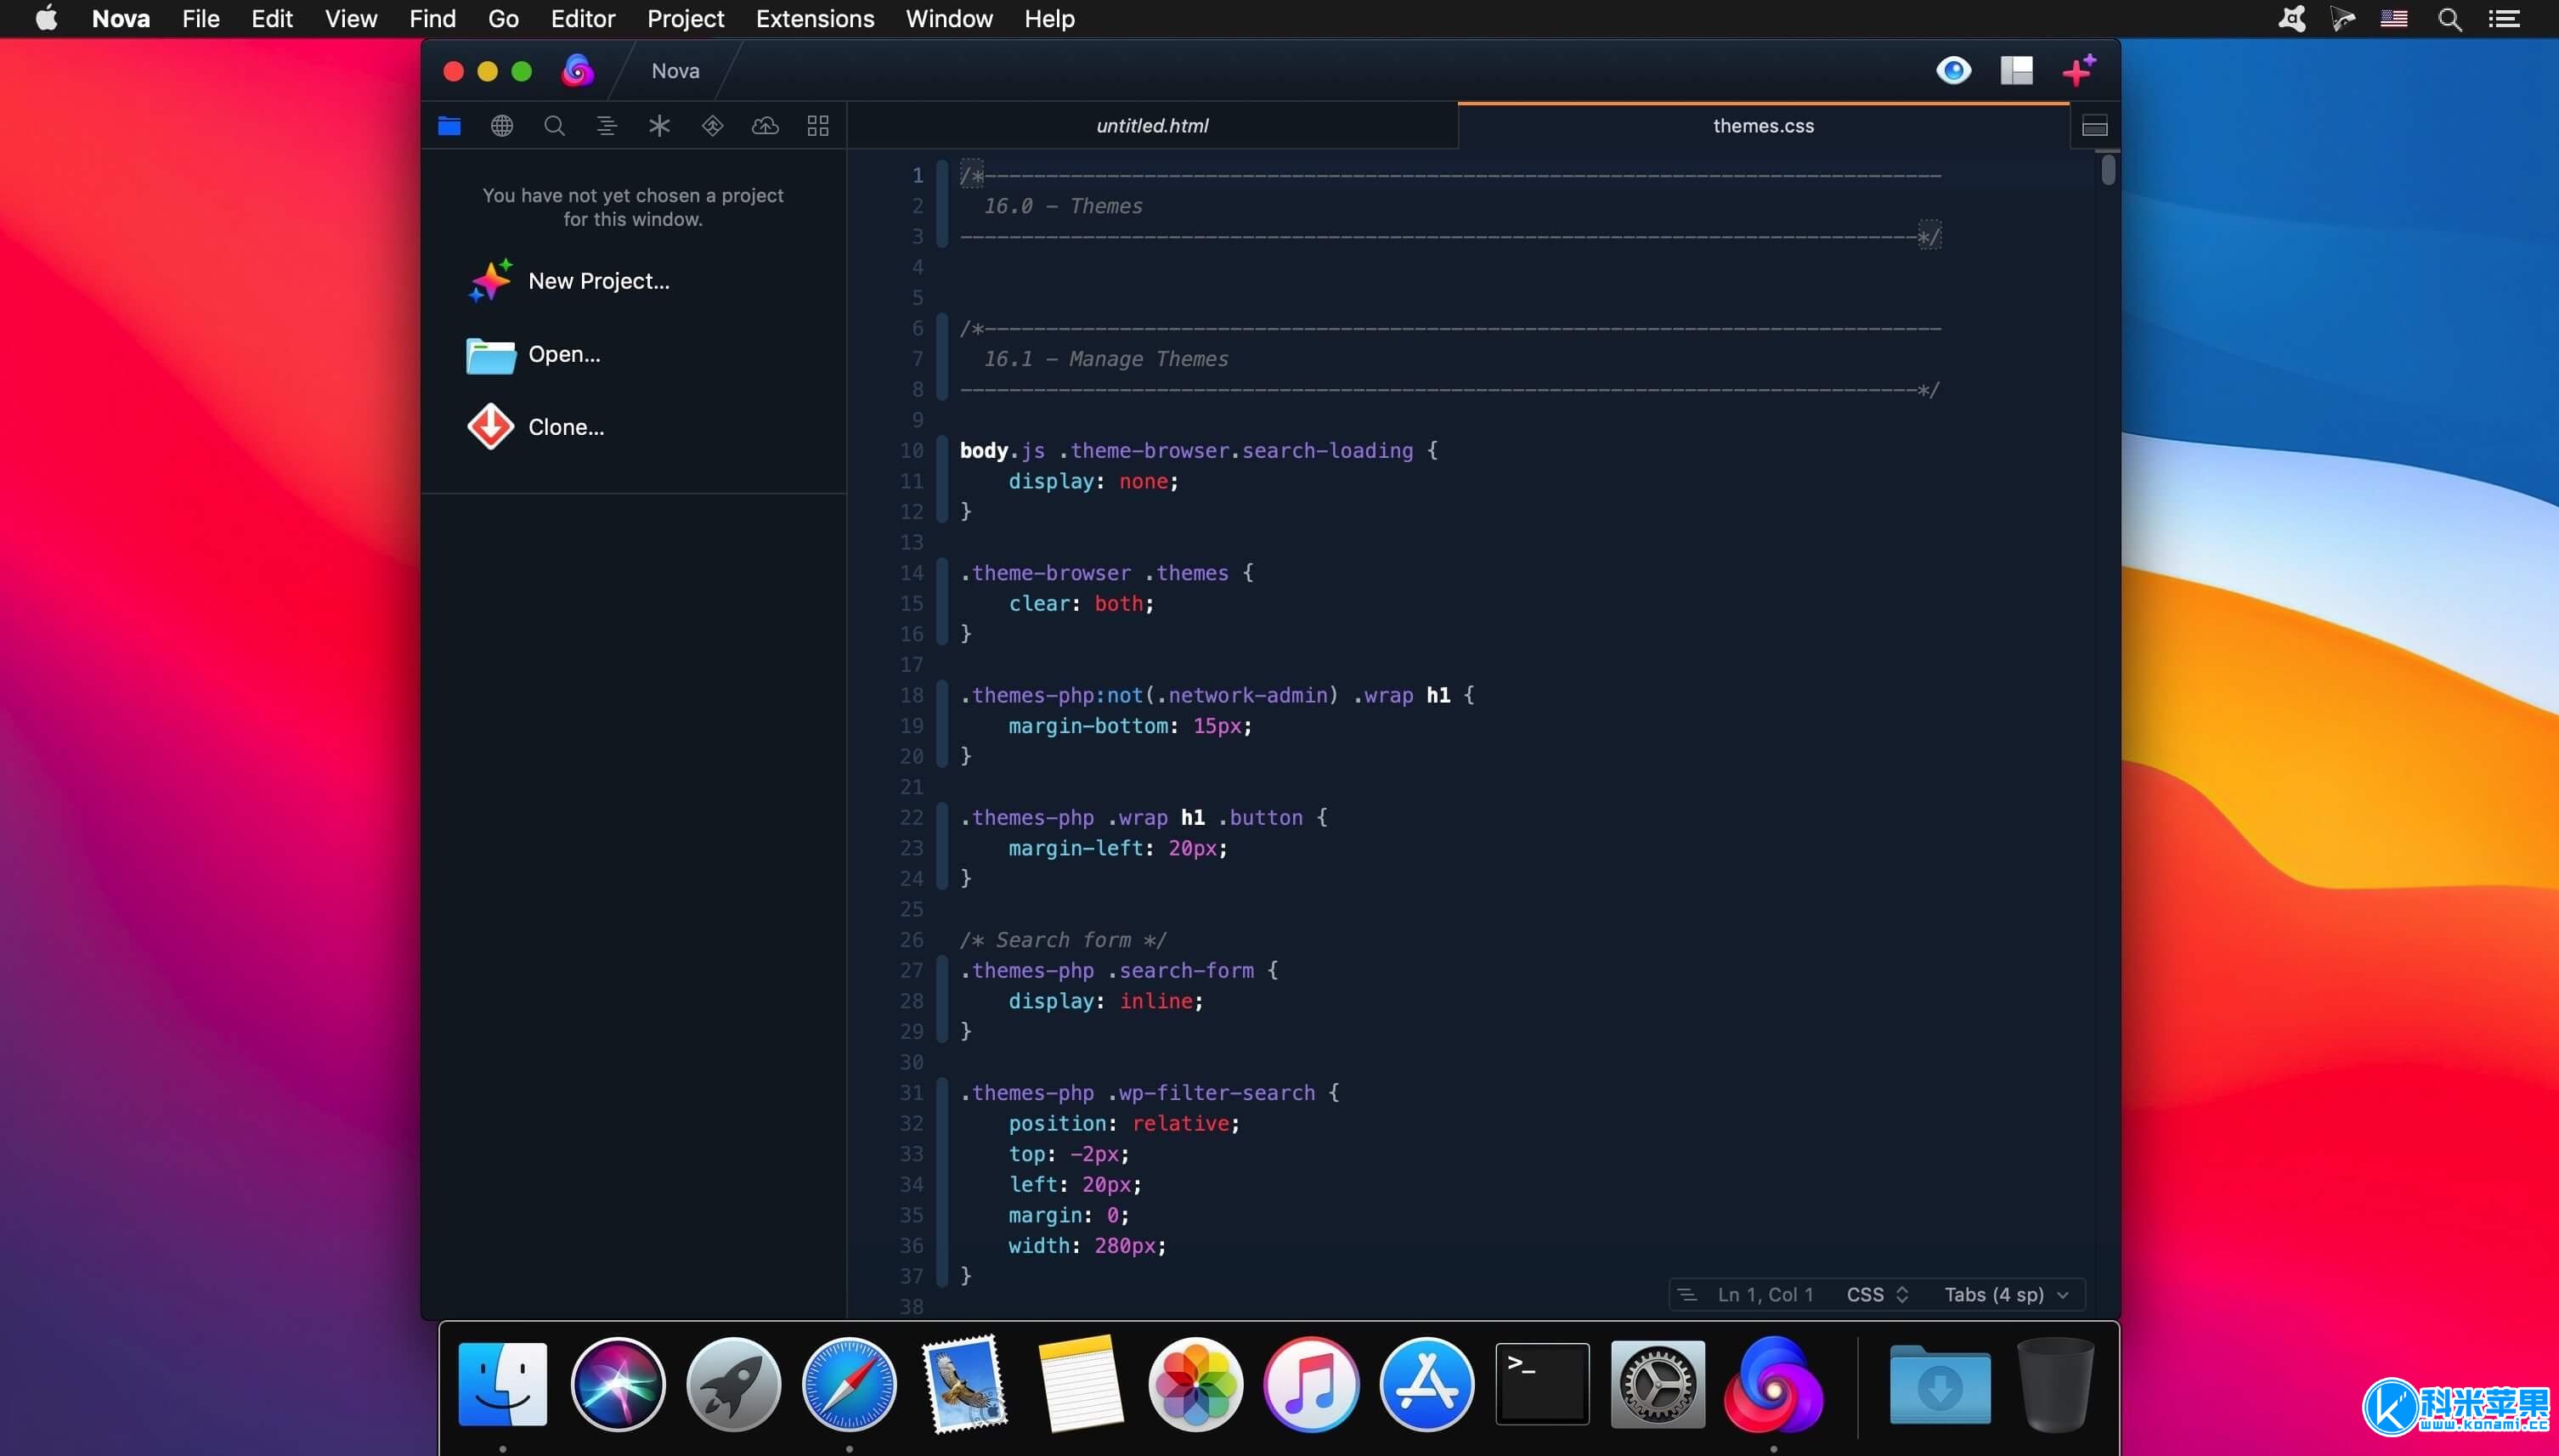Open the Remote globe sidebar icon
This screenshot has height=1456, width=2559.
(x=502, y=126)
